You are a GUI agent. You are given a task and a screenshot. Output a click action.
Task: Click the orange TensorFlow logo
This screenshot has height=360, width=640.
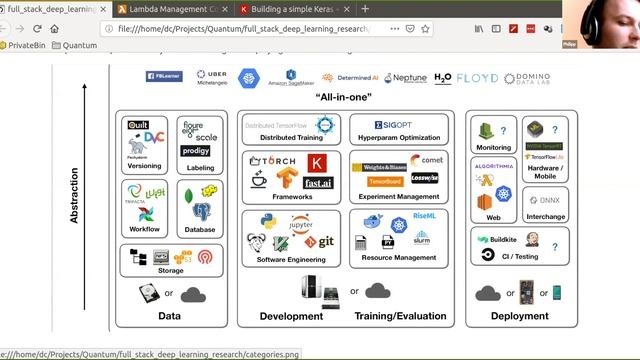click(x=287, y=179)
